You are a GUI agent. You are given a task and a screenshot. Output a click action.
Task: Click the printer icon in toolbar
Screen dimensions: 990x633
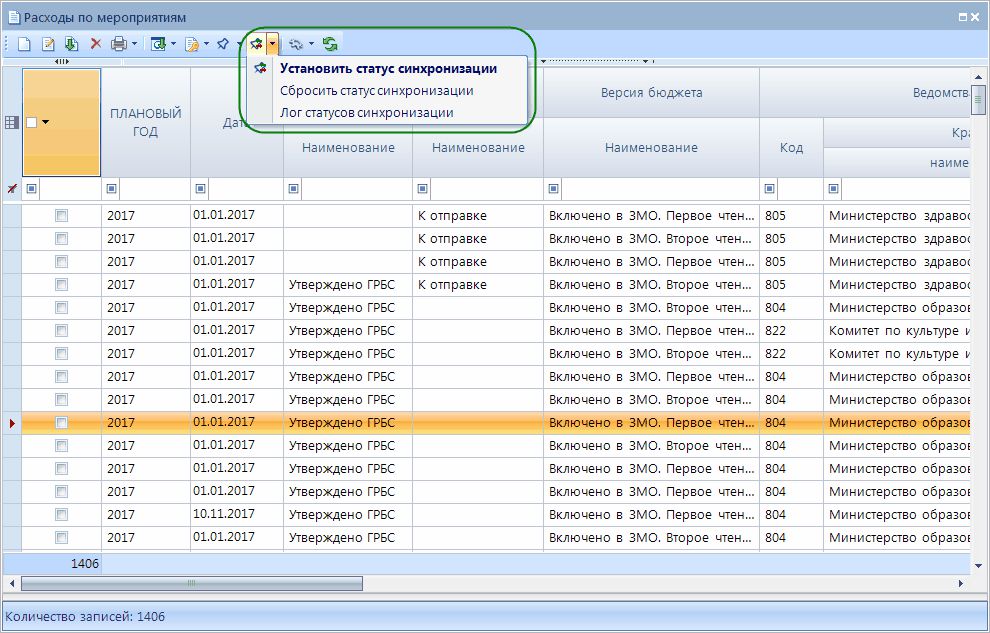(118, 44)
